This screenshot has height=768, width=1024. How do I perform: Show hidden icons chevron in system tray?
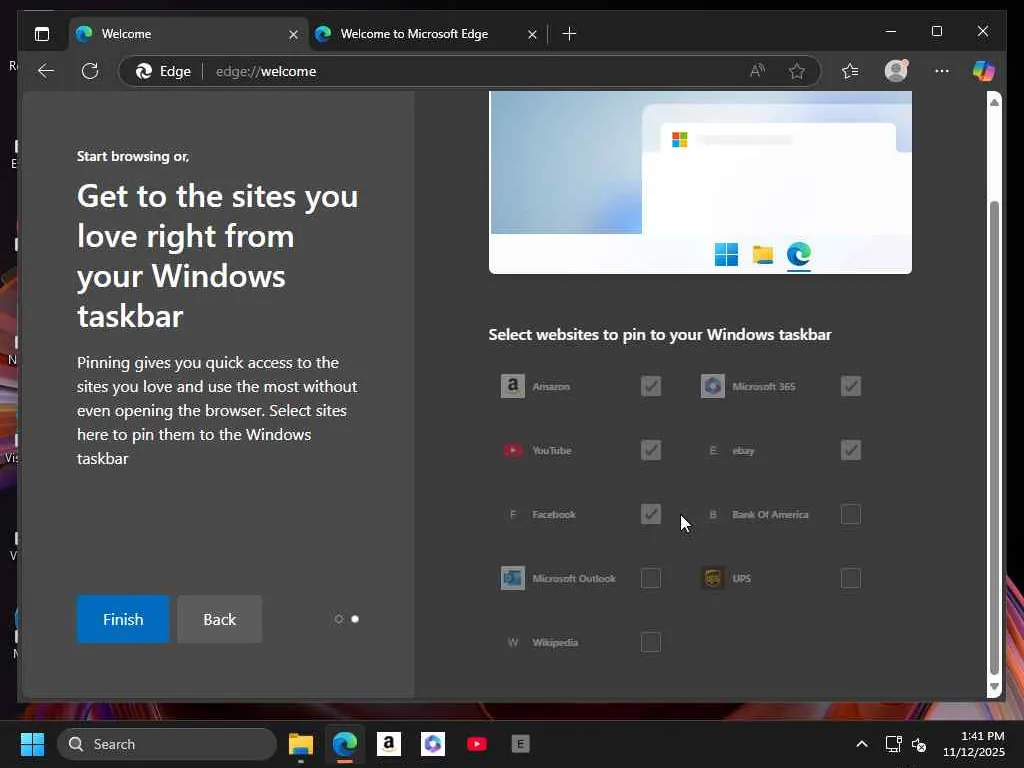pyautogui.click(x=862, y=744)
